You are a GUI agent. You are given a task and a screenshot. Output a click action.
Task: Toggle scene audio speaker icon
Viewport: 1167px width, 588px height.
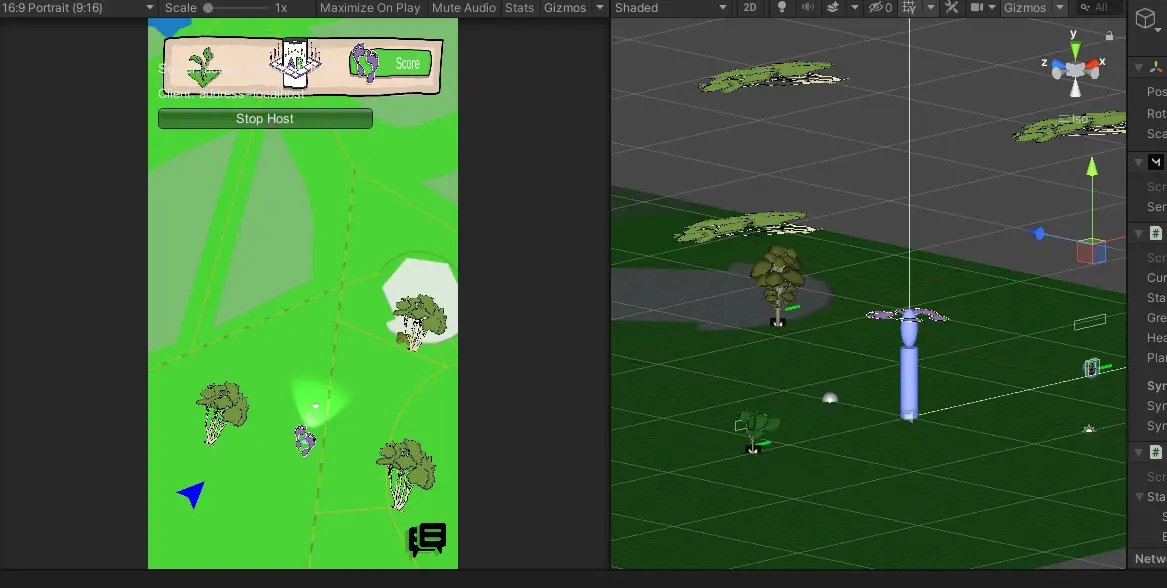tap(806, 8)
